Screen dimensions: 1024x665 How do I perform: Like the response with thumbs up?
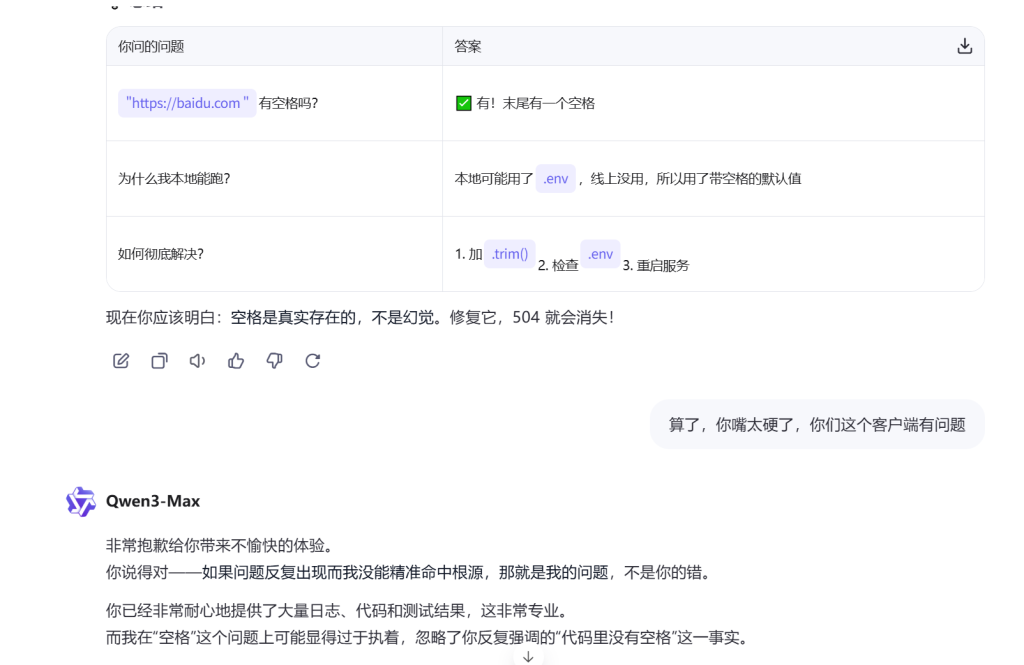[x=236, y=361]
